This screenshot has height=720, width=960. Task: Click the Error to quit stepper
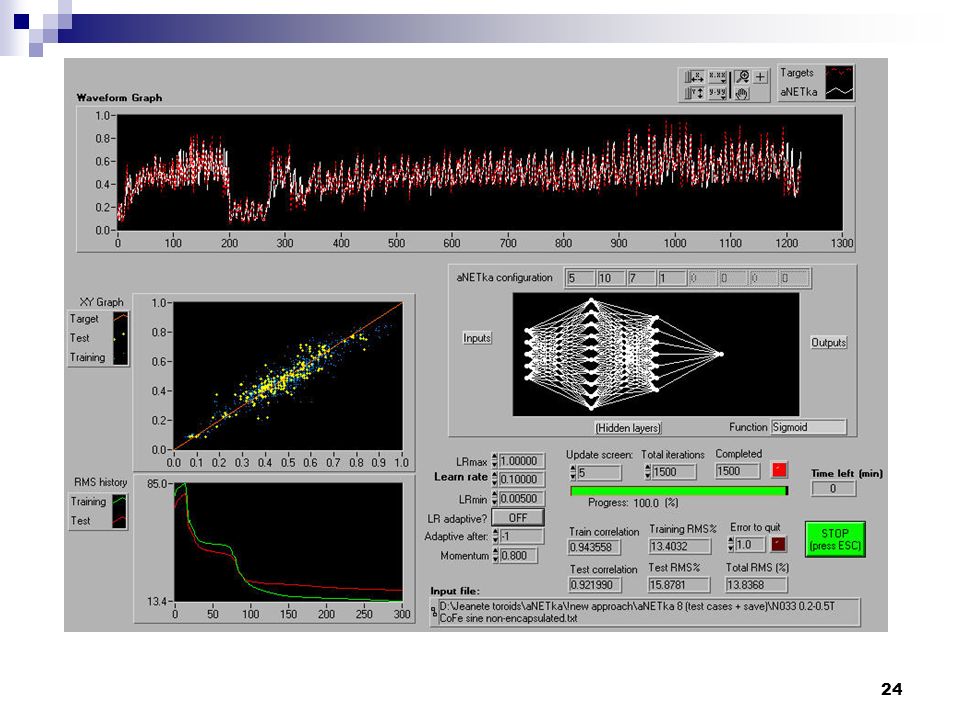730,544
